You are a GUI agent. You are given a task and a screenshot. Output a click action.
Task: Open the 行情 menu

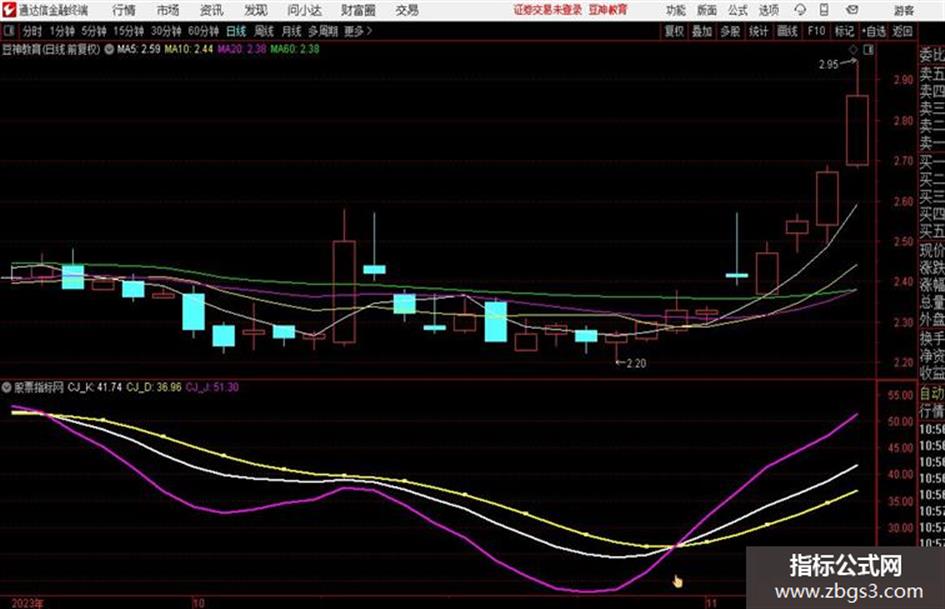(124, 10)
